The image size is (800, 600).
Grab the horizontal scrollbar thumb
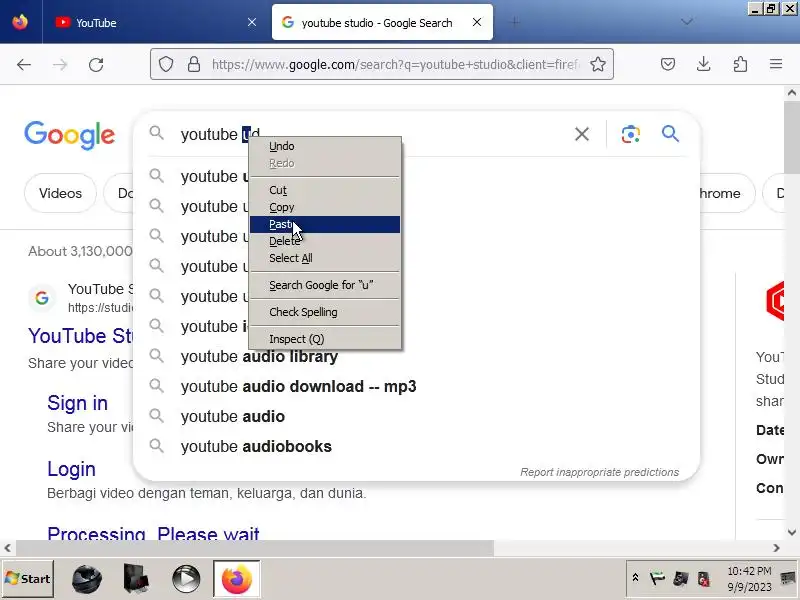point(255,548)
